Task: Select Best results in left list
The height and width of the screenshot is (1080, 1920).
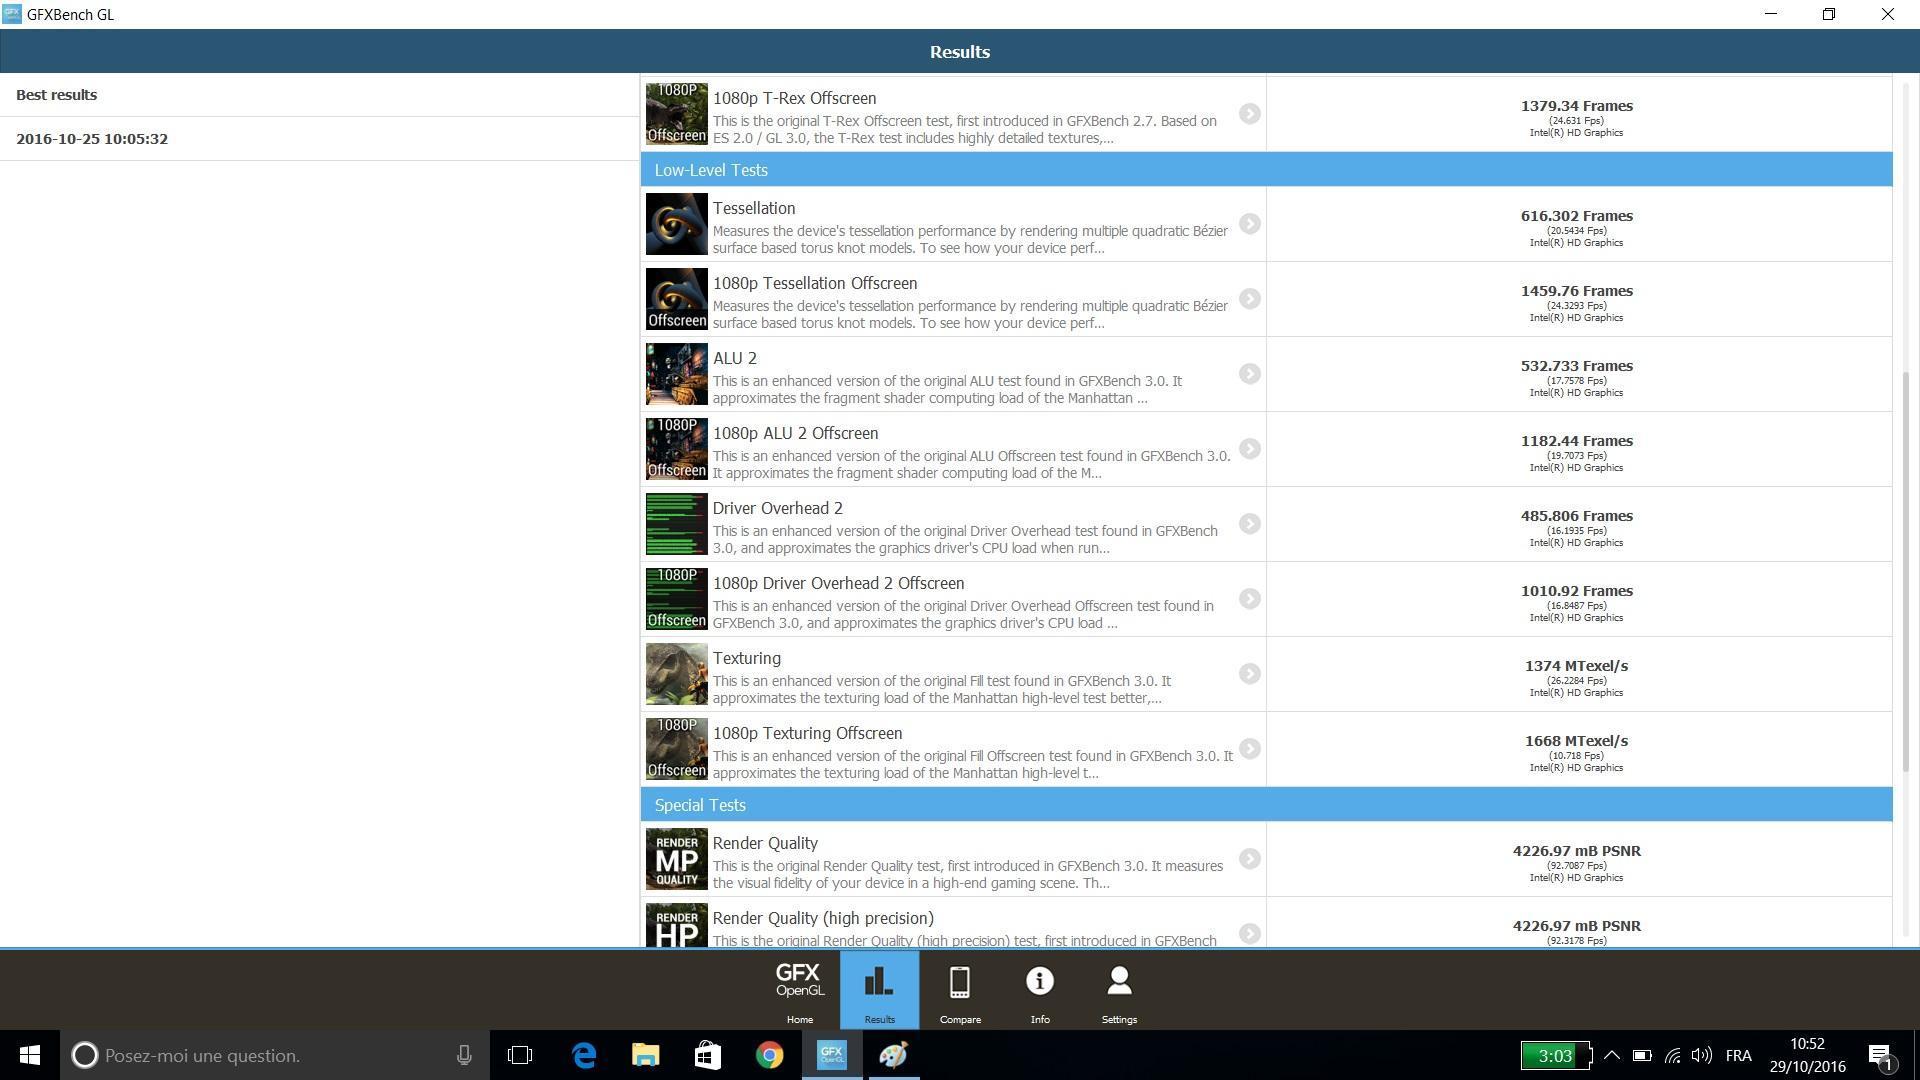Action: click(57, 95)
